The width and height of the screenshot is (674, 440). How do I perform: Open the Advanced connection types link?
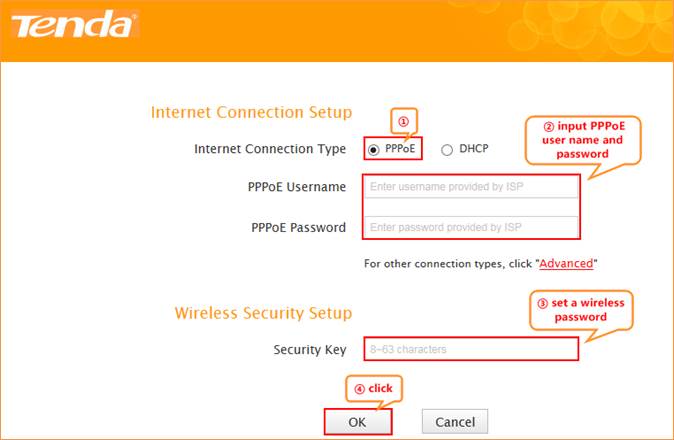coord(566,264)
